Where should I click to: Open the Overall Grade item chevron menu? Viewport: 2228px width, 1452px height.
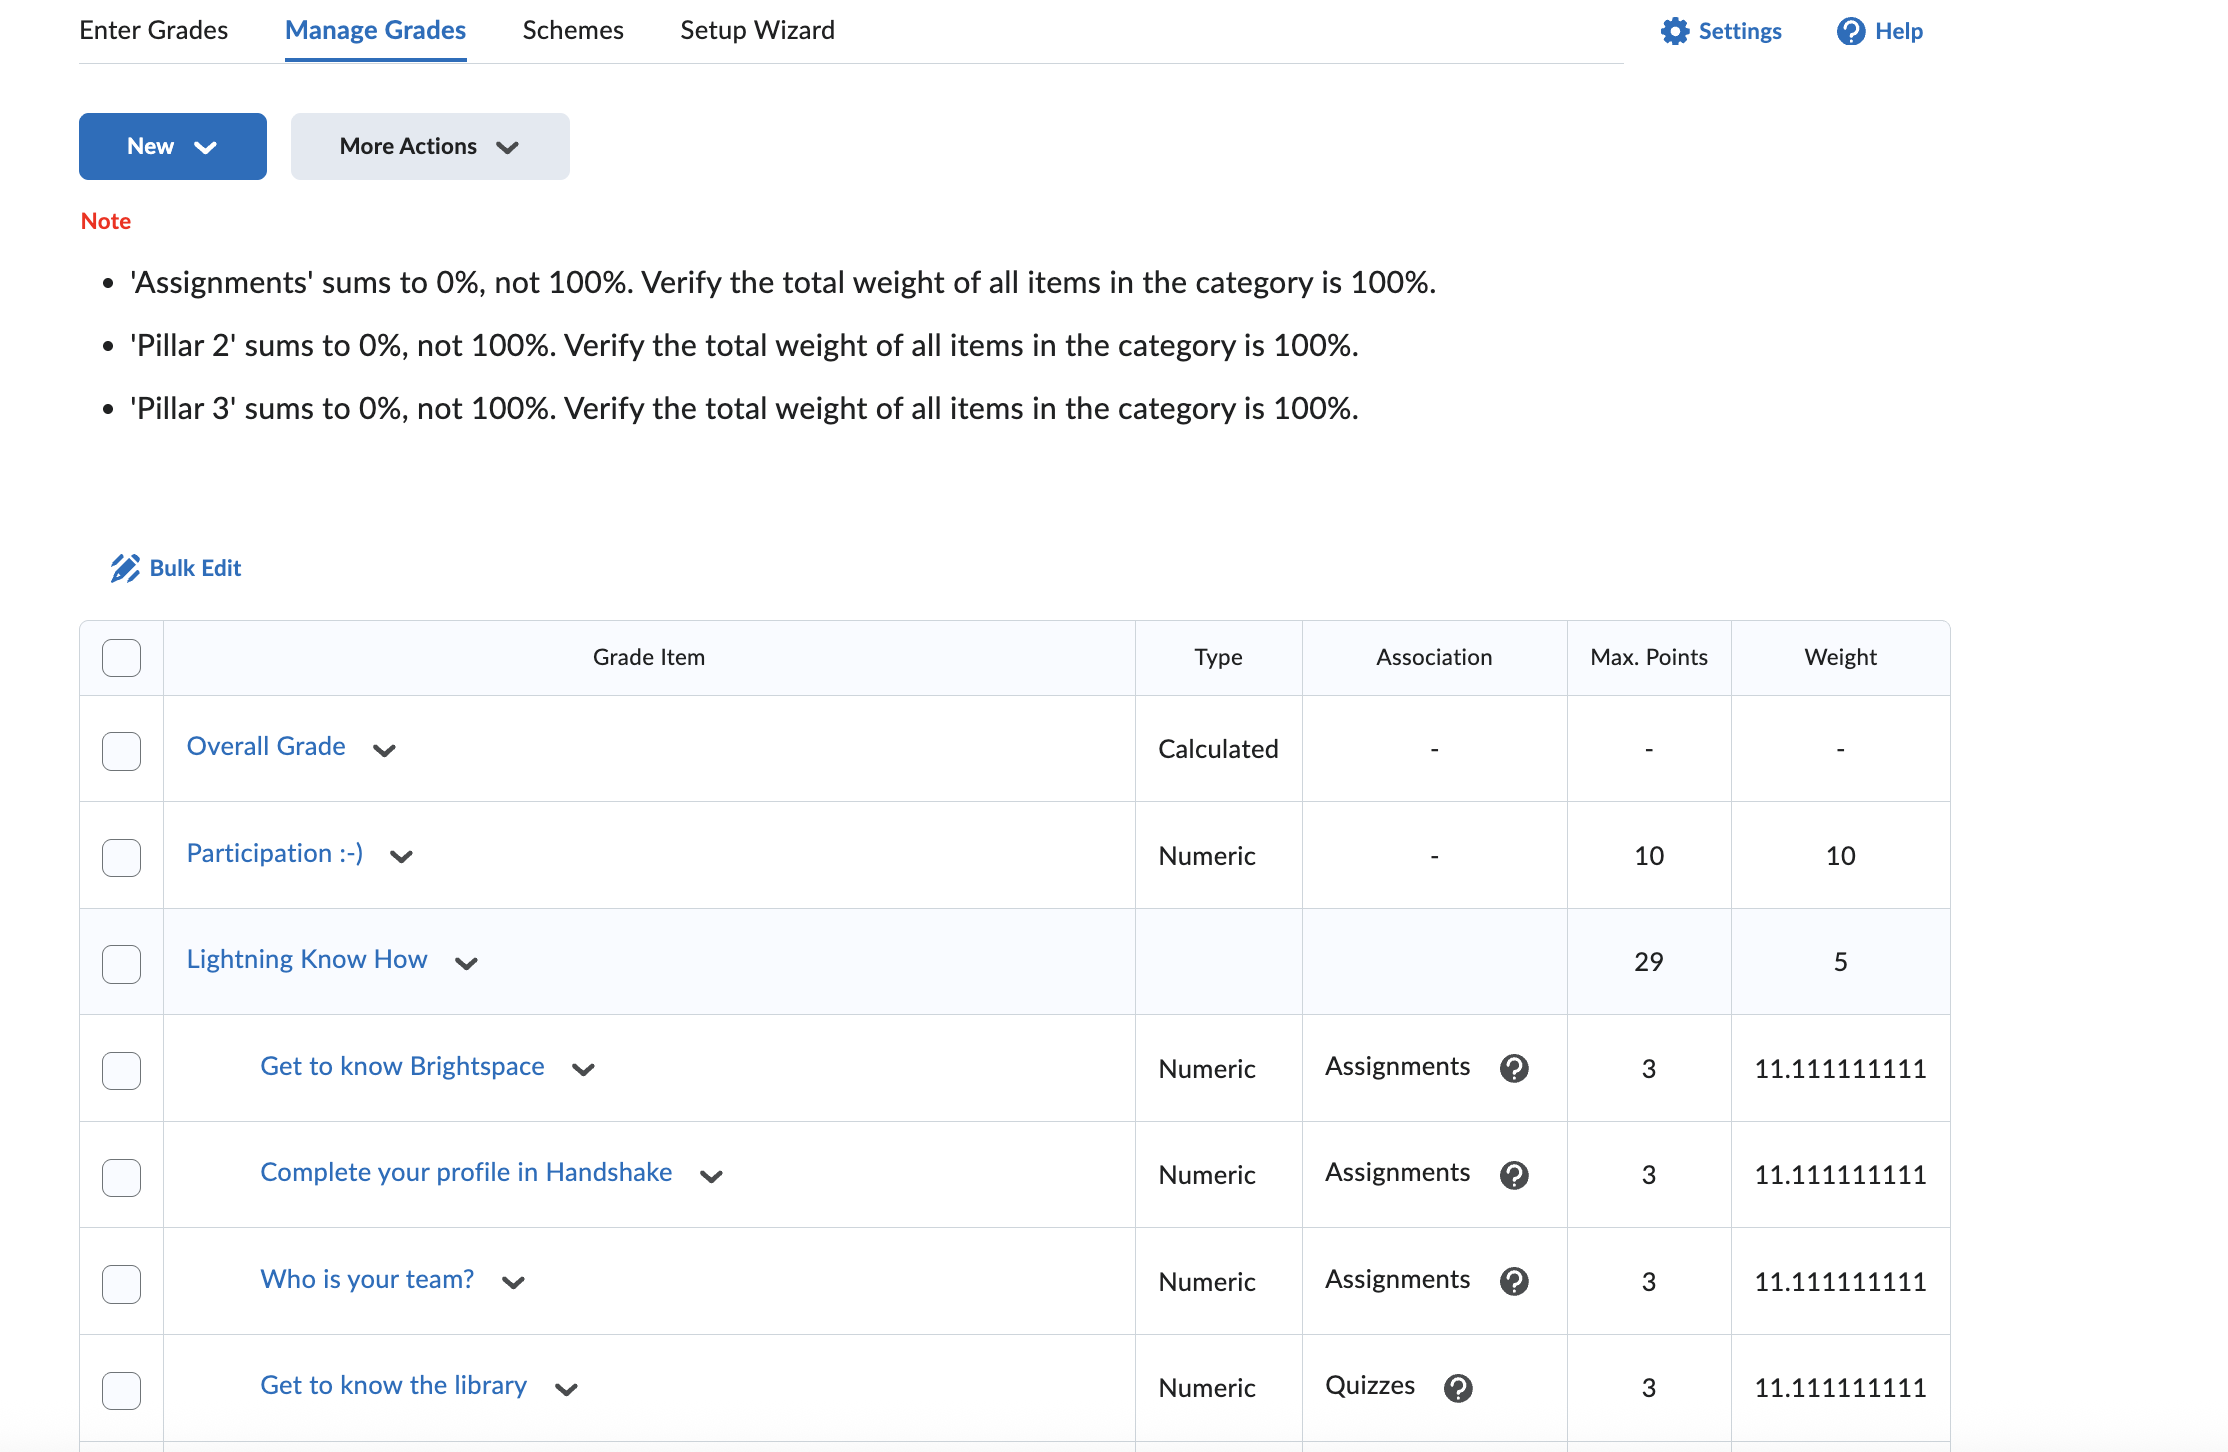(x=384, y=750)
